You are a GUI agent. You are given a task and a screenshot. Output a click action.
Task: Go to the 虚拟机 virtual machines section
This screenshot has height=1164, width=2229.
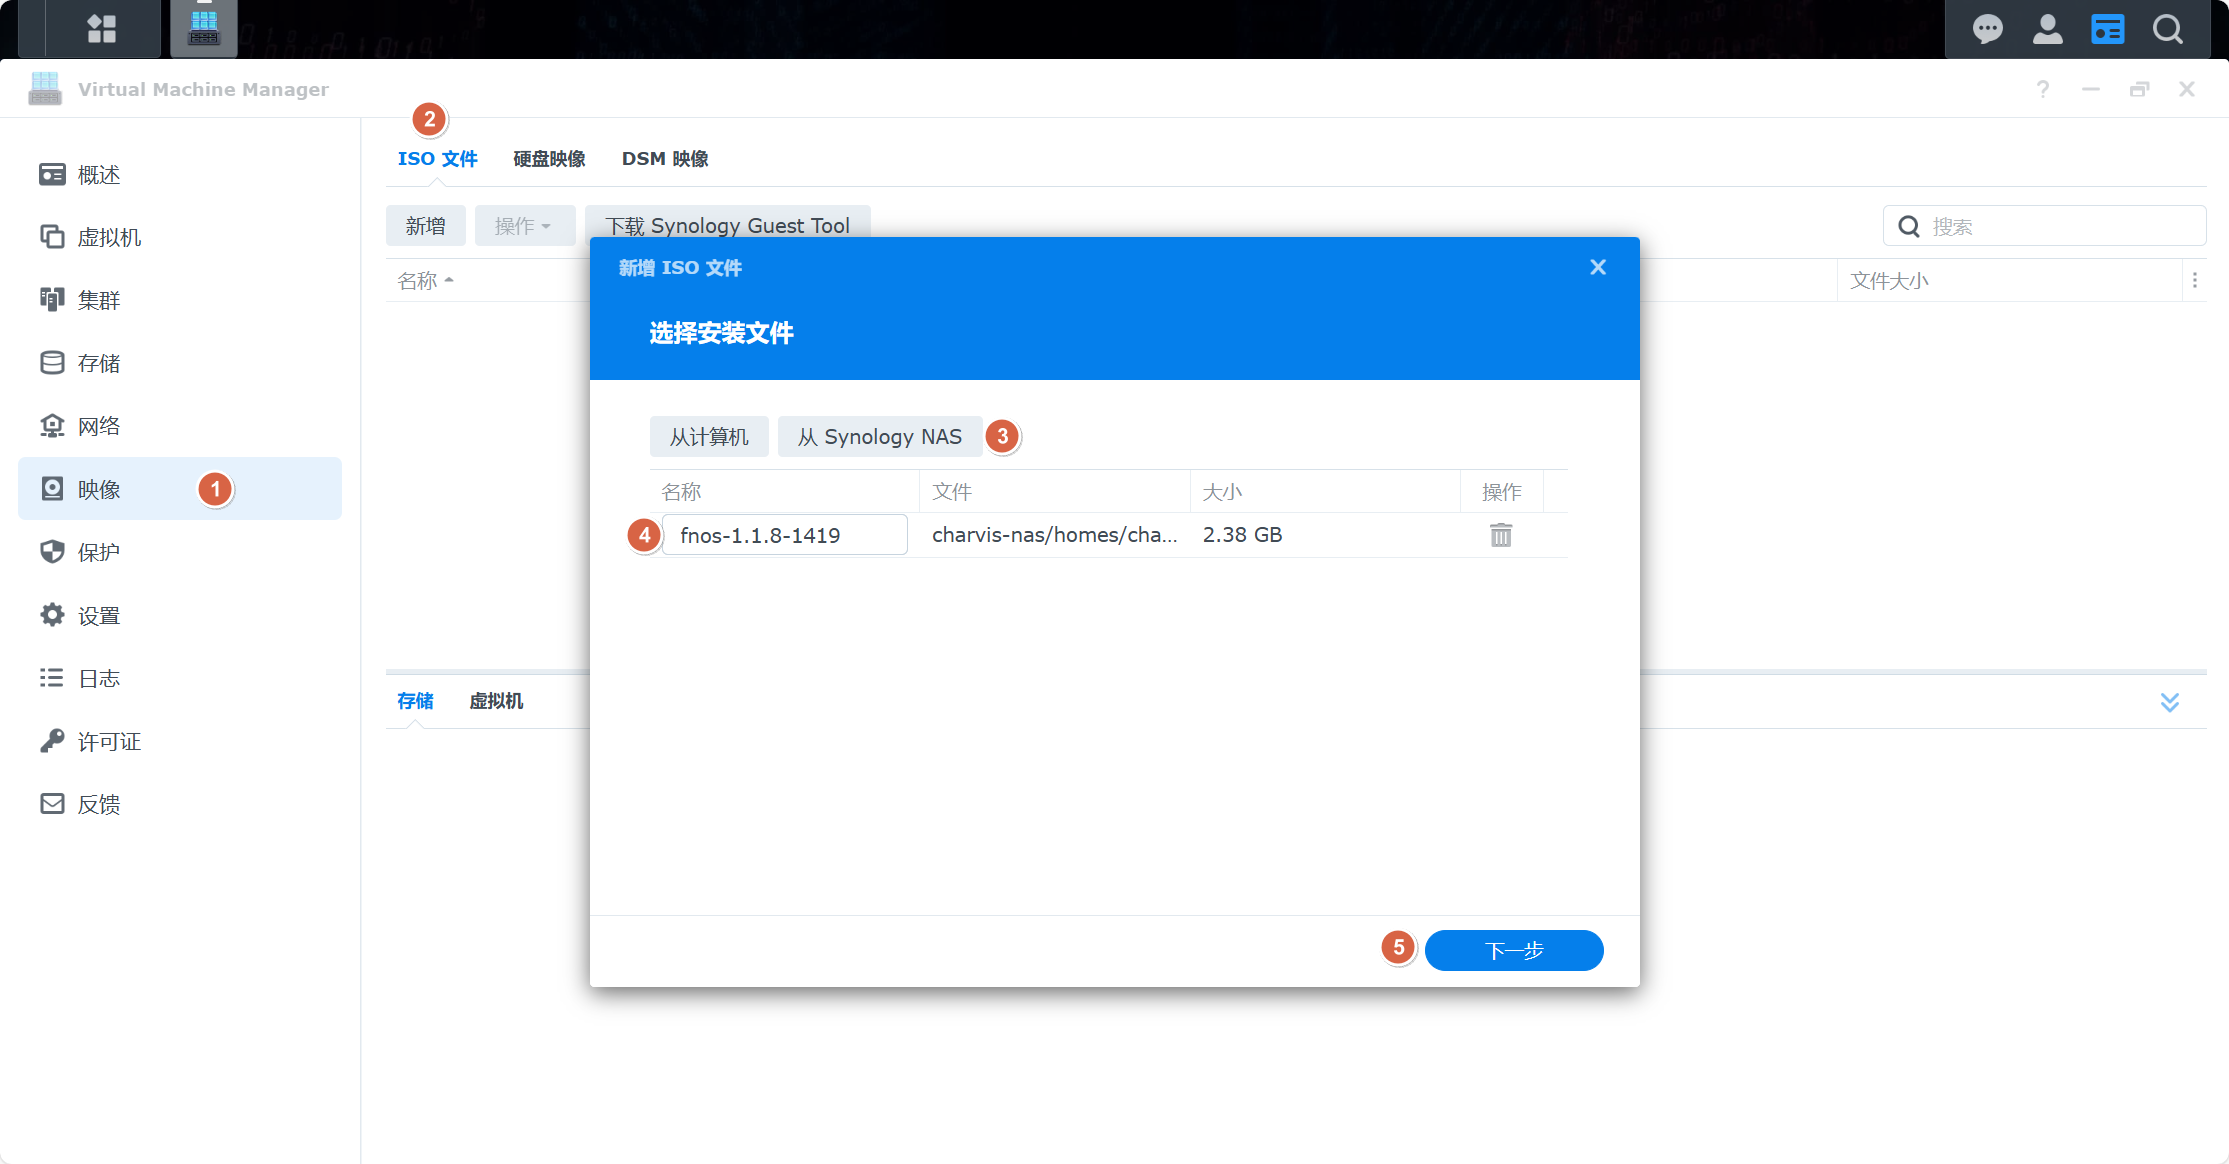108,237
